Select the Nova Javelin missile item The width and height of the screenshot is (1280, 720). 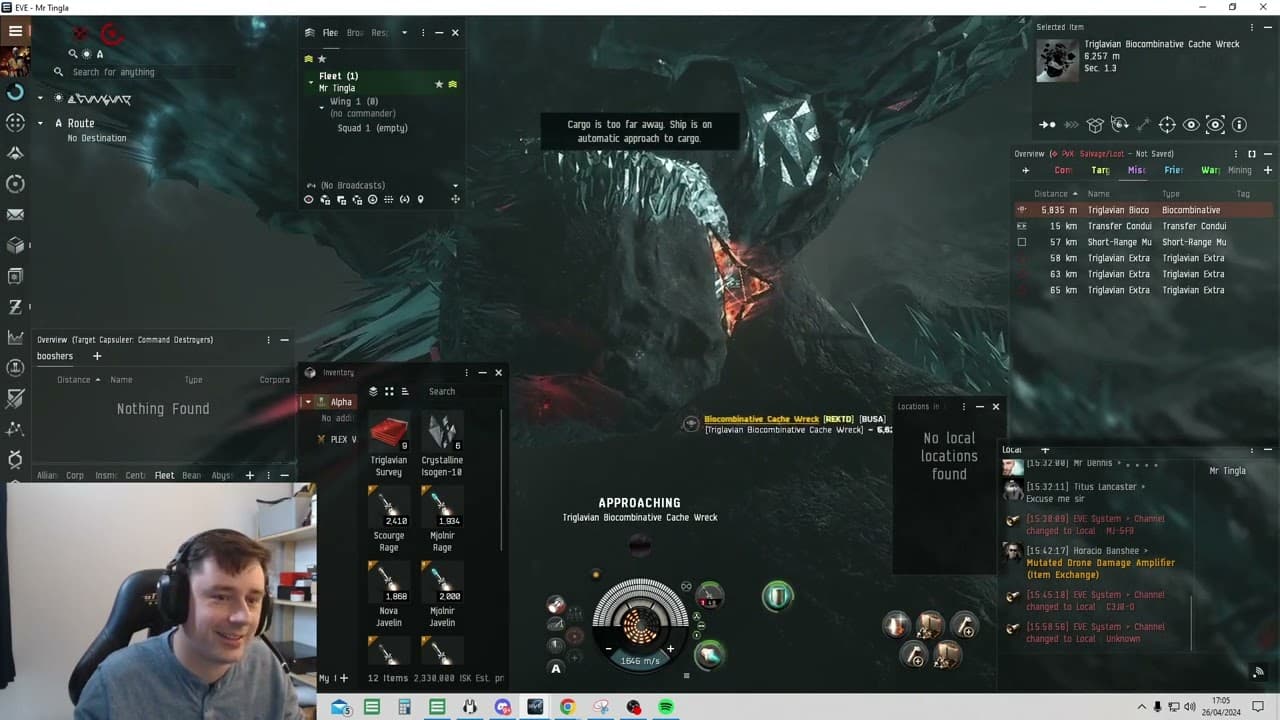coord(389,596)
